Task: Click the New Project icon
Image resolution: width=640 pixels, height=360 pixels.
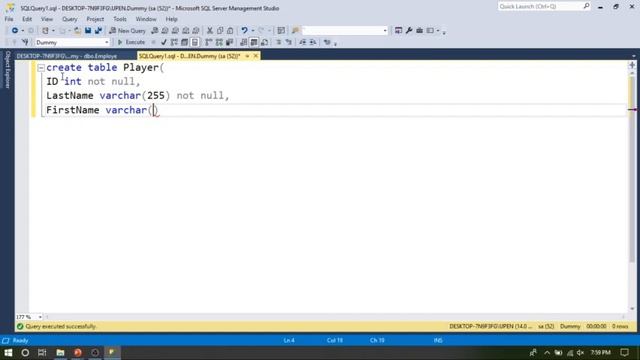Action: (x=45, y=31)
